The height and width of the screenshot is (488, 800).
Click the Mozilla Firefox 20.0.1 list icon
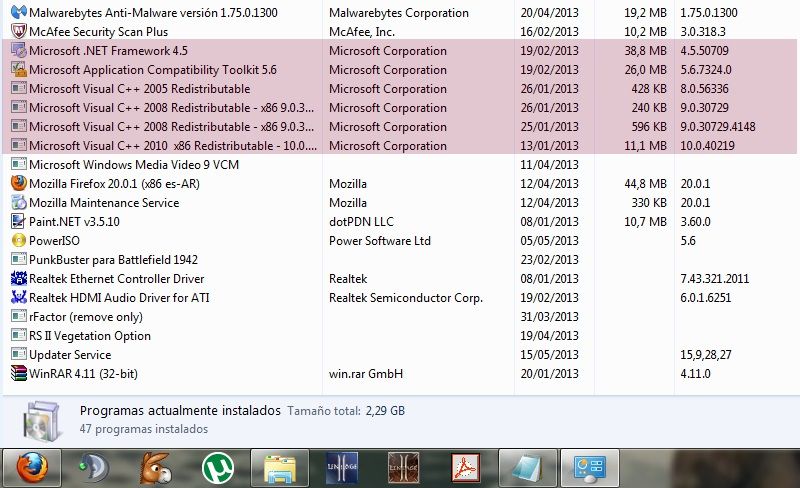point(19,183)
